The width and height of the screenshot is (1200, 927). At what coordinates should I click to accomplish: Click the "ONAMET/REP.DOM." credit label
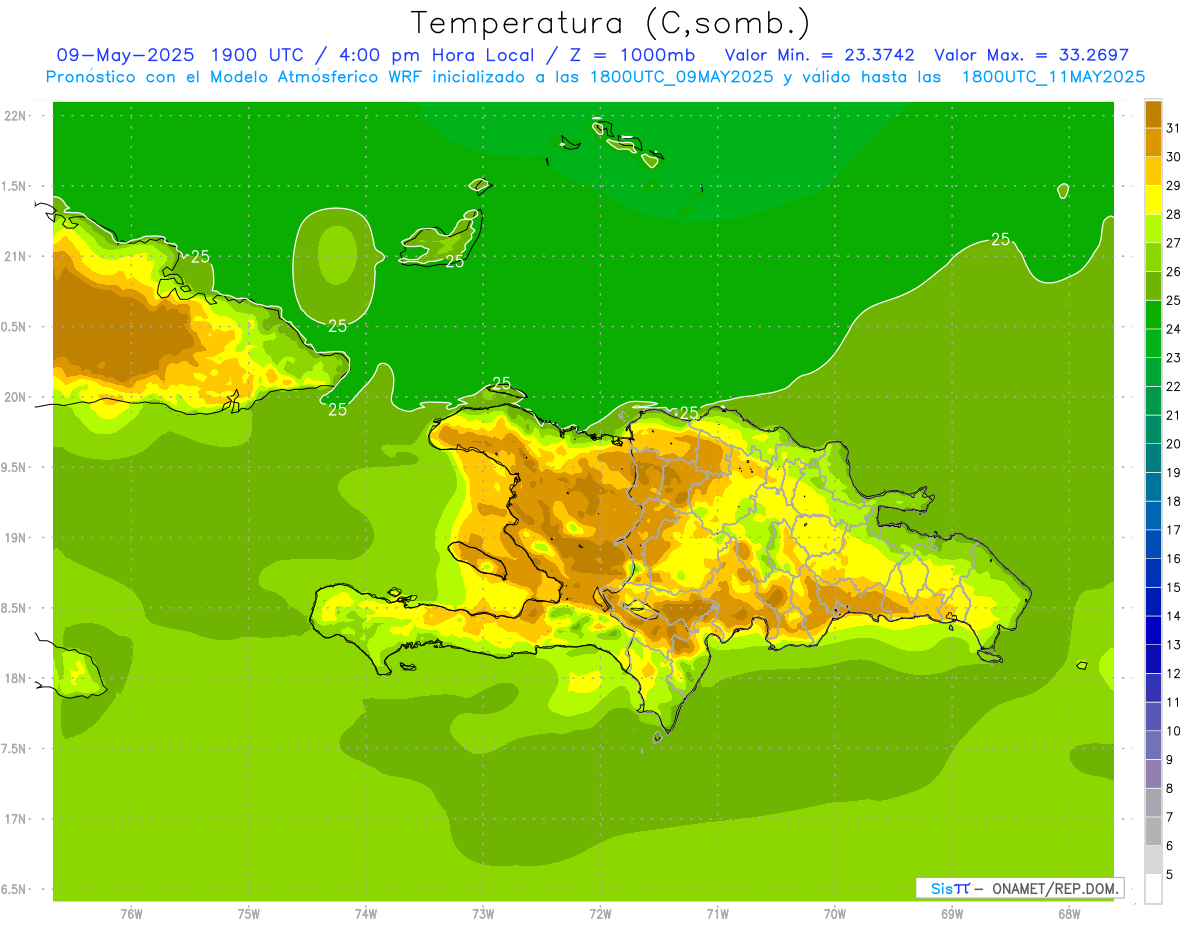point(1053,888)
